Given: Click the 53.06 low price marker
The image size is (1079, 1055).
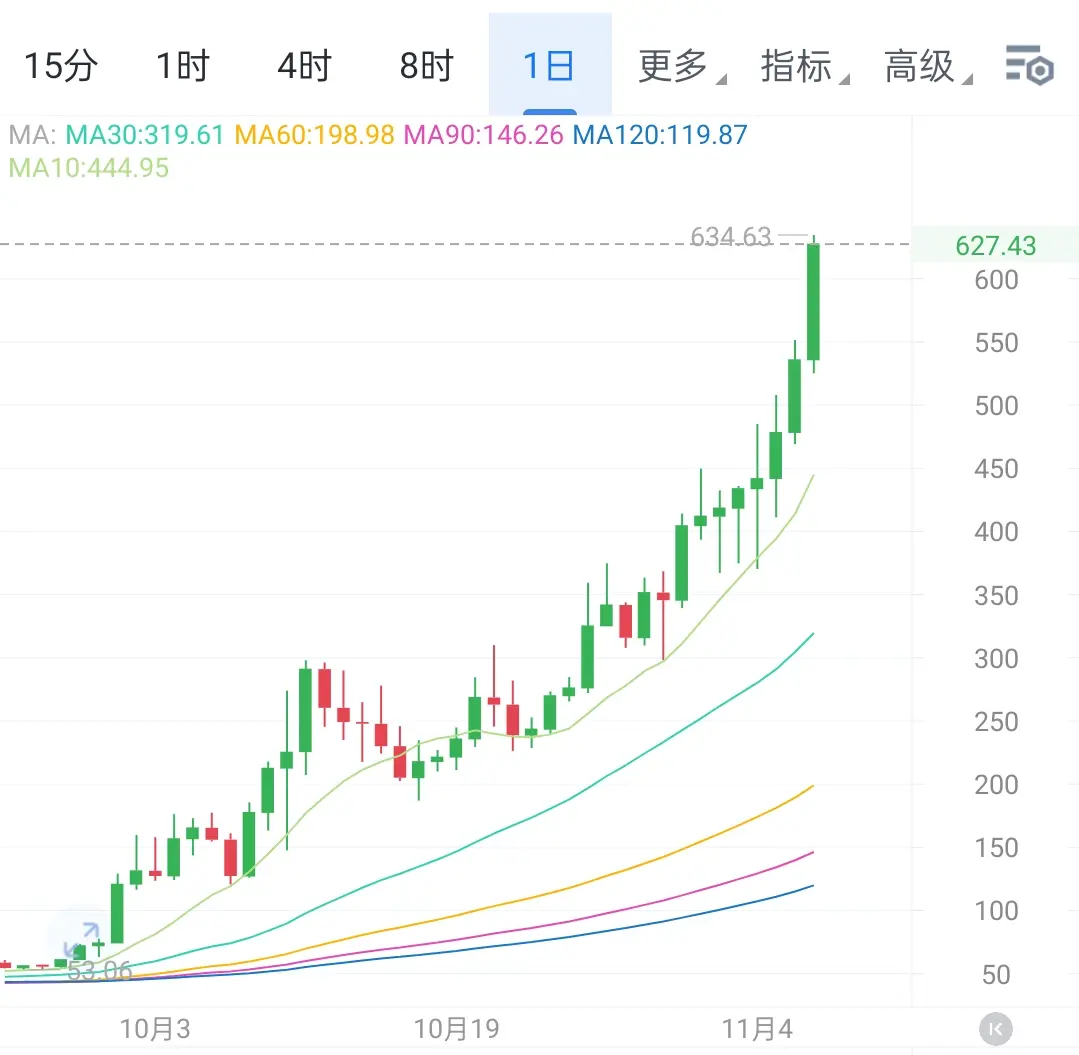Looking at the screenshot, I should click(x=100, y=971).
